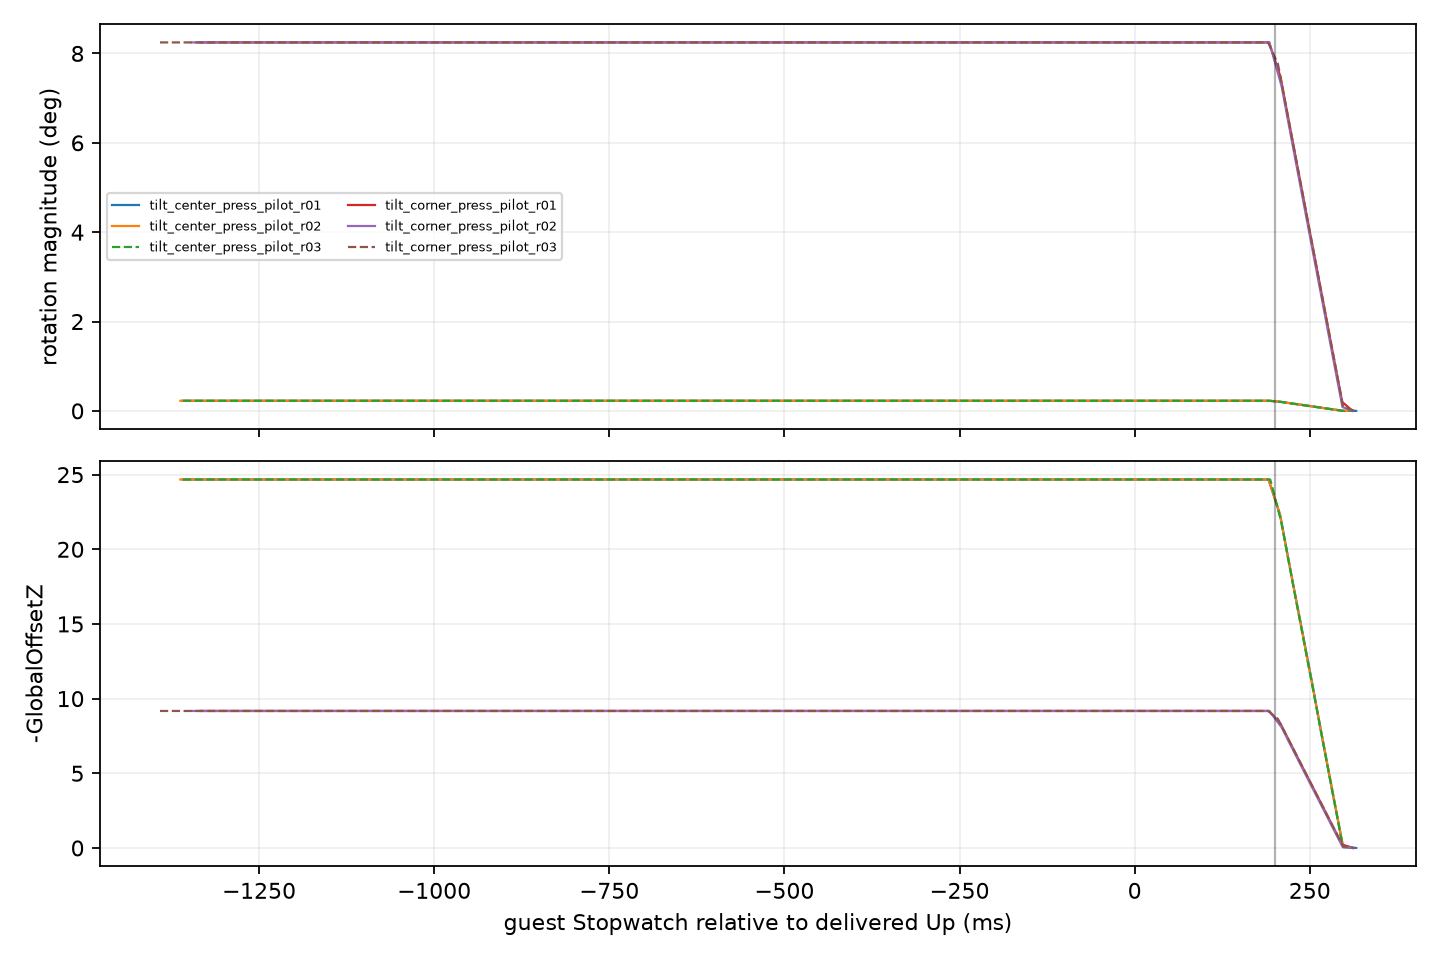The image size is (1440, 960).
Task: Click top plot y-axis tick label 2
Action: pos(78,322)
